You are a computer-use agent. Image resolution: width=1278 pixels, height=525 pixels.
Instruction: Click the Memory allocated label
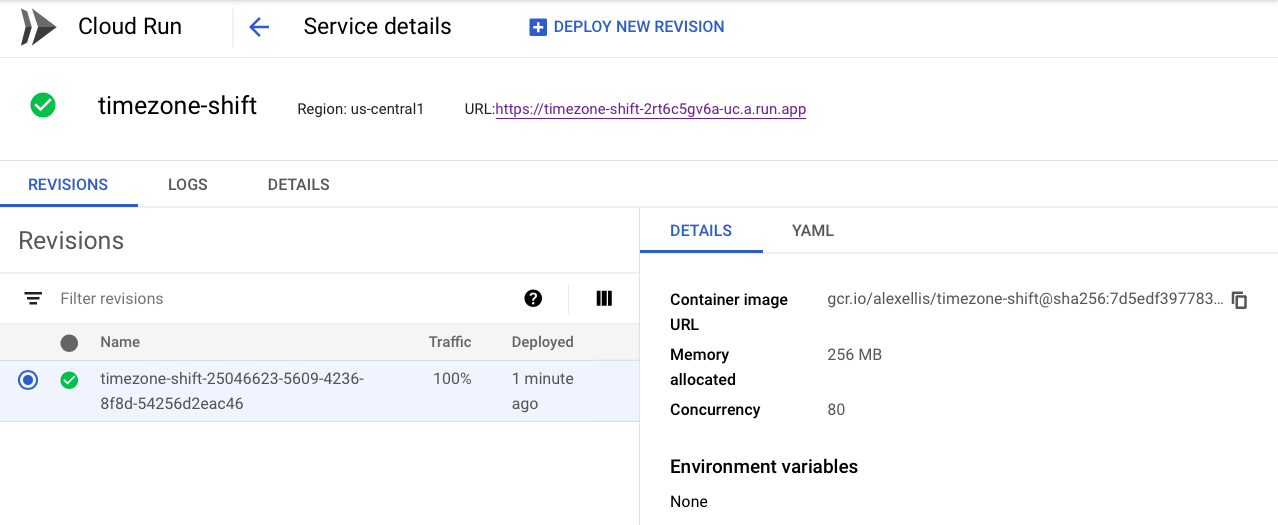click(x=703, y=367)
